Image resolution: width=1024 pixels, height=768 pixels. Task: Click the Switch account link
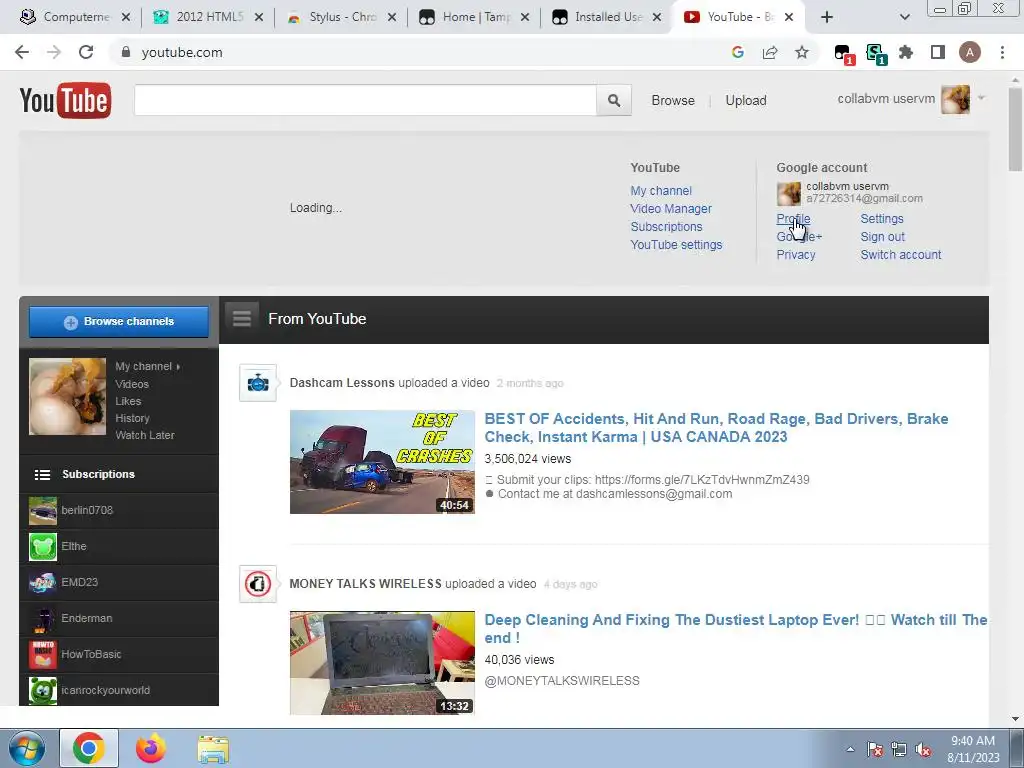point(901,255)
